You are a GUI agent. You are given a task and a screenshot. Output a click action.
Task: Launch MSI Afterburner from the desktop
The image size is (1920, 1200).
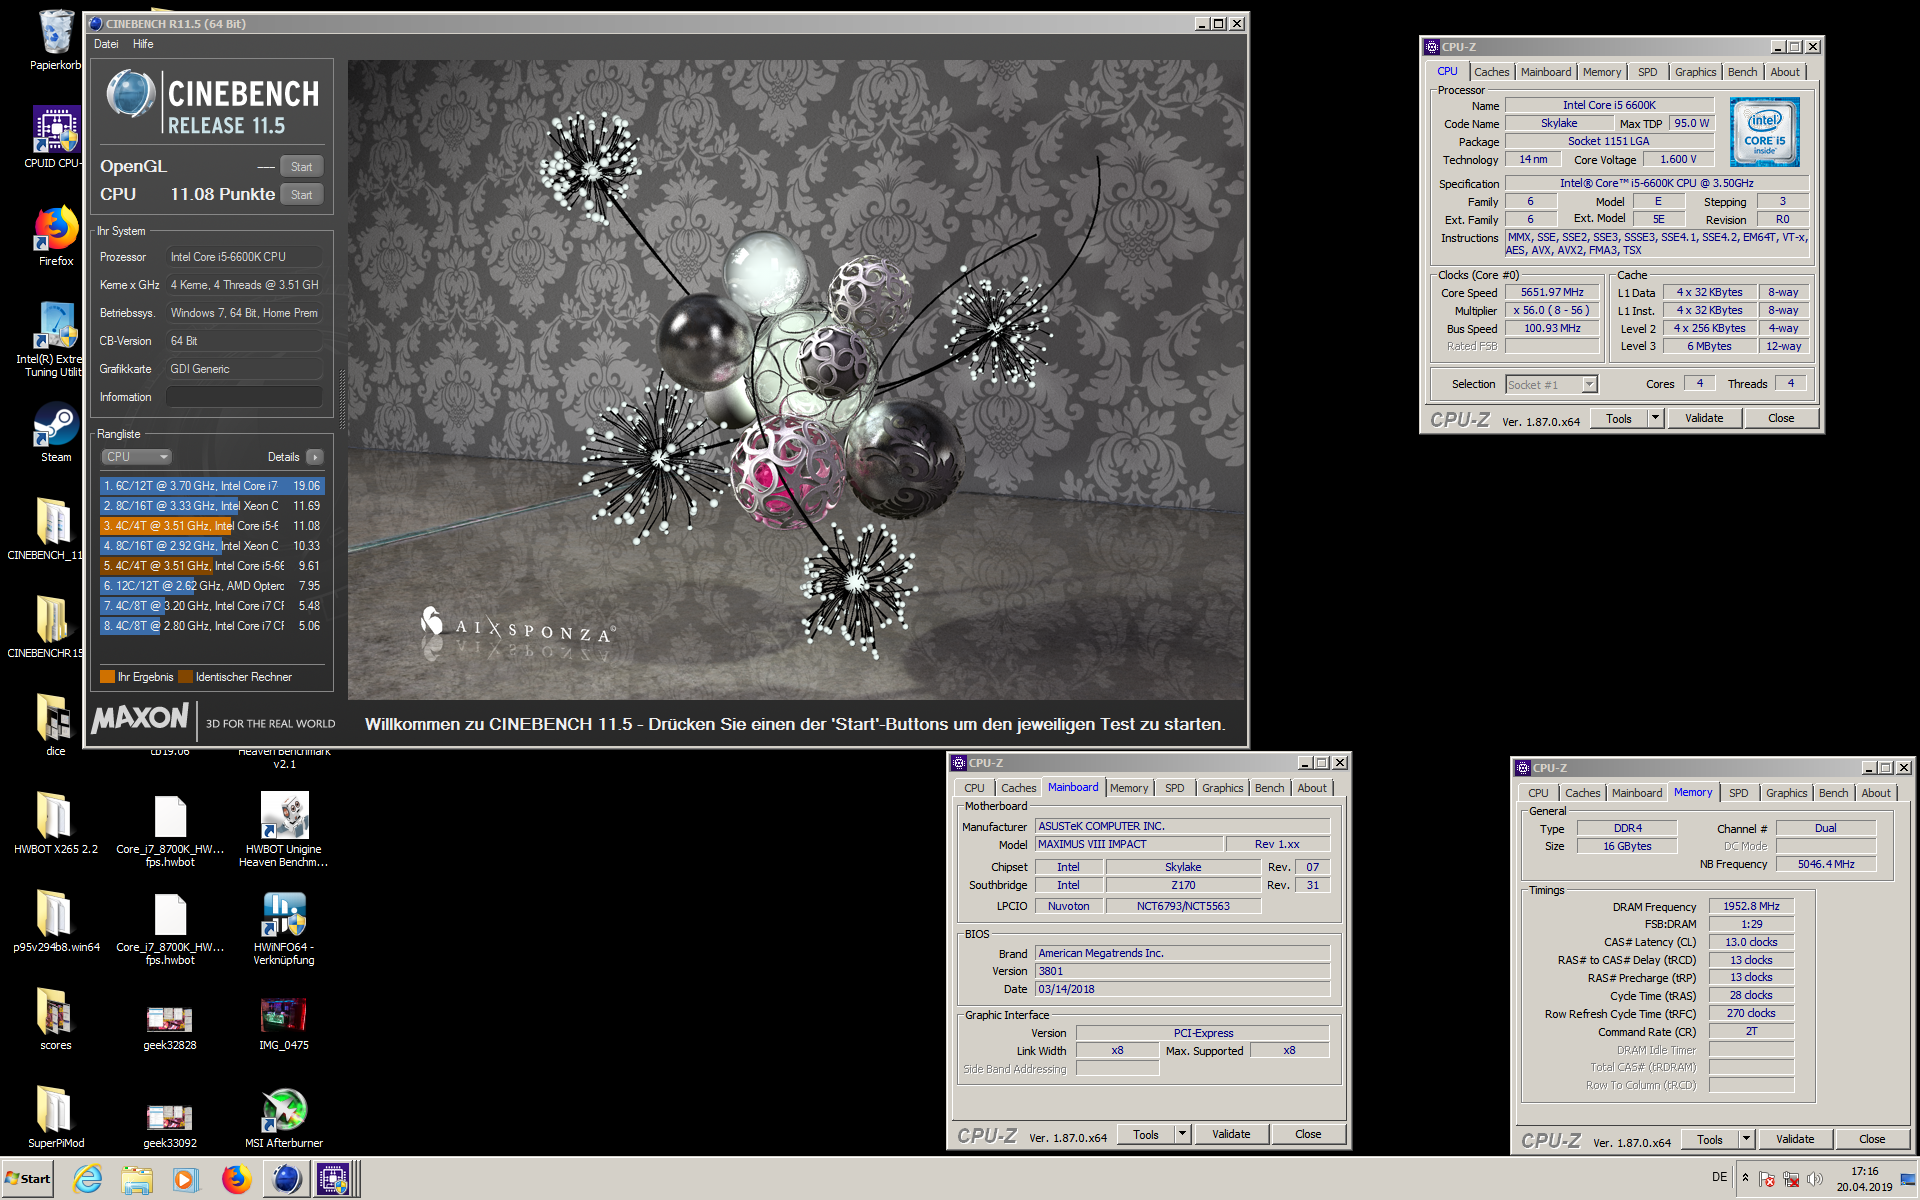[x=284, y=1111]
